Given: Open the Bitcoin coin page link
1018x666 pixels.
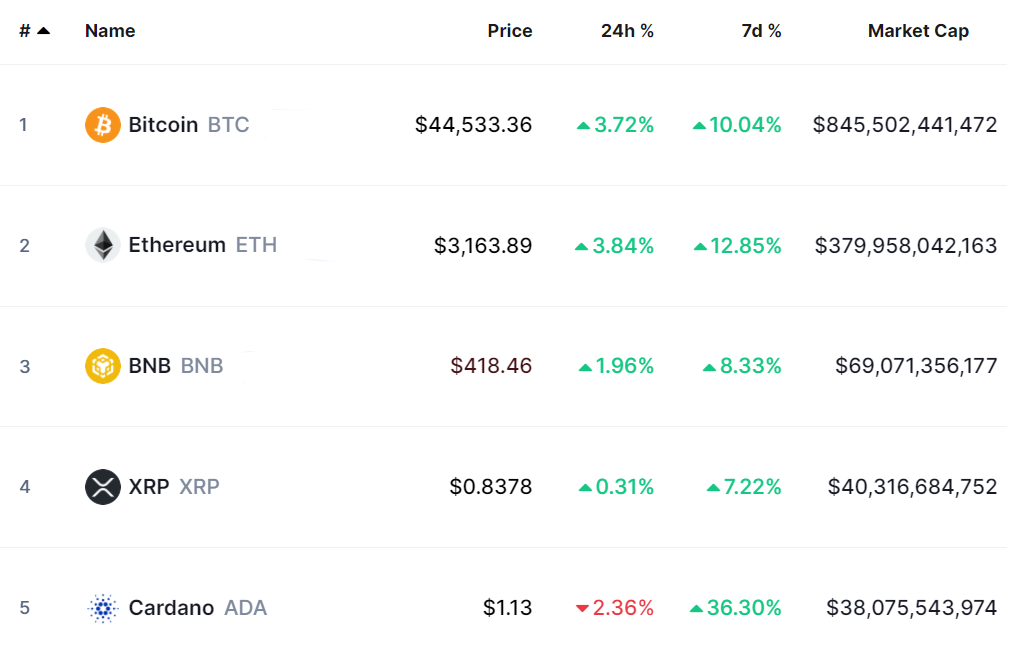Looking at the screenshot, I should (x=163, y=125).
